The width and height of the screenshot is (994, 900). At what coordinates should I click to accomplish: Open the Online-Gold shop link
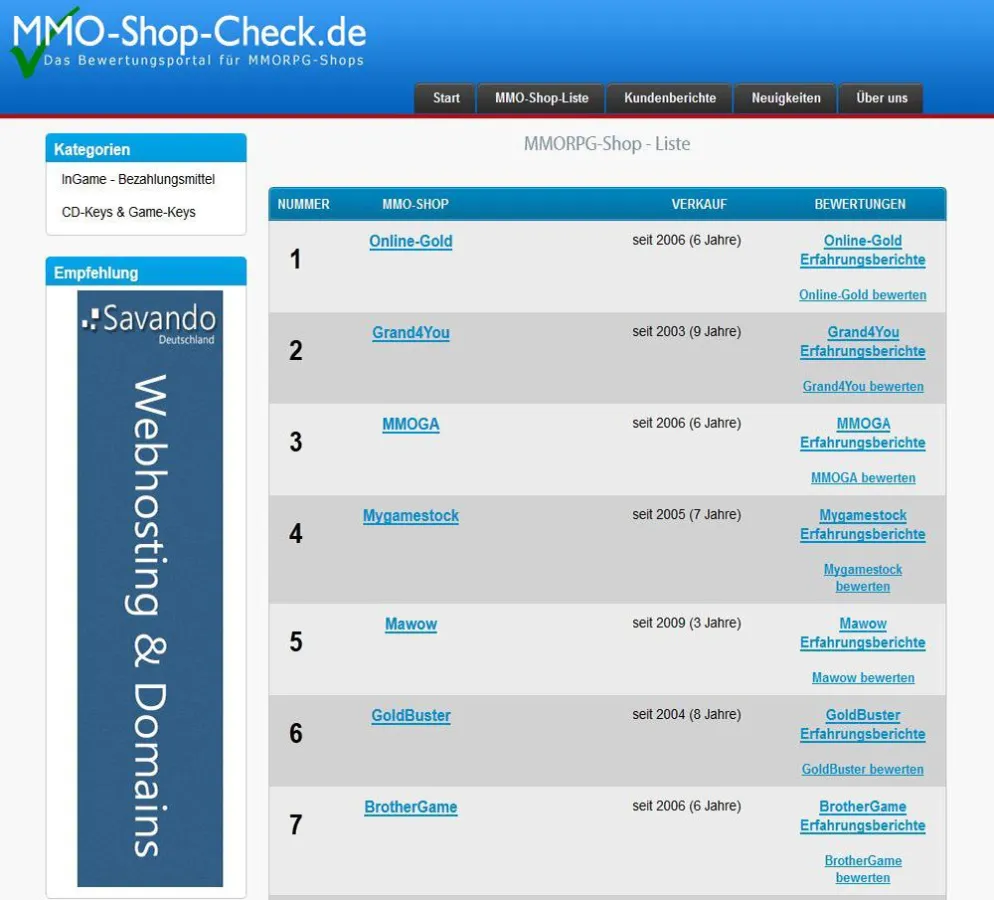[x=410, y=241]
